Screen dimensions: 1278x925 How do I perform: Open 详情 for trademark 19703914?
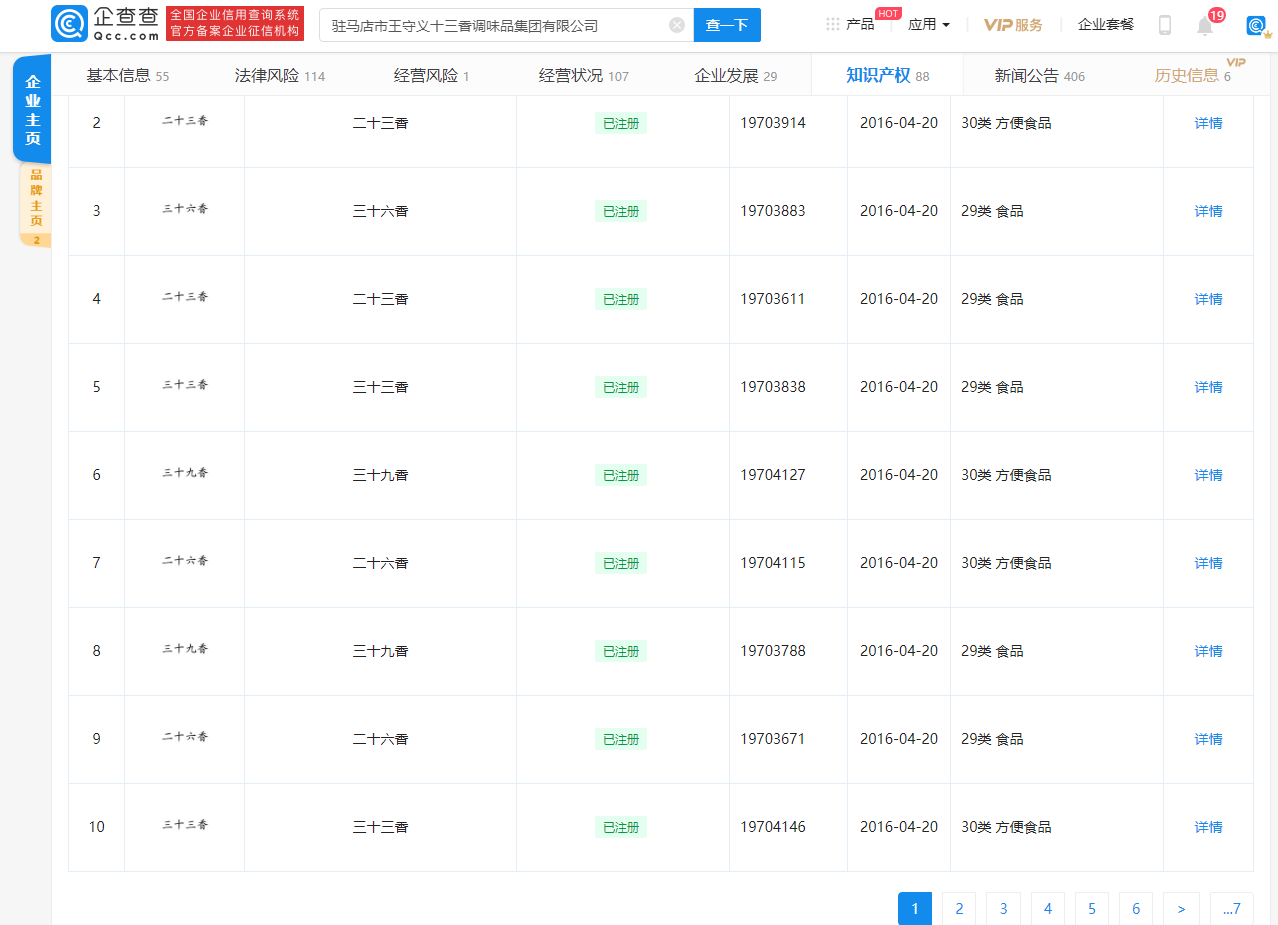pyautogui.click(x=1208, y=123)
